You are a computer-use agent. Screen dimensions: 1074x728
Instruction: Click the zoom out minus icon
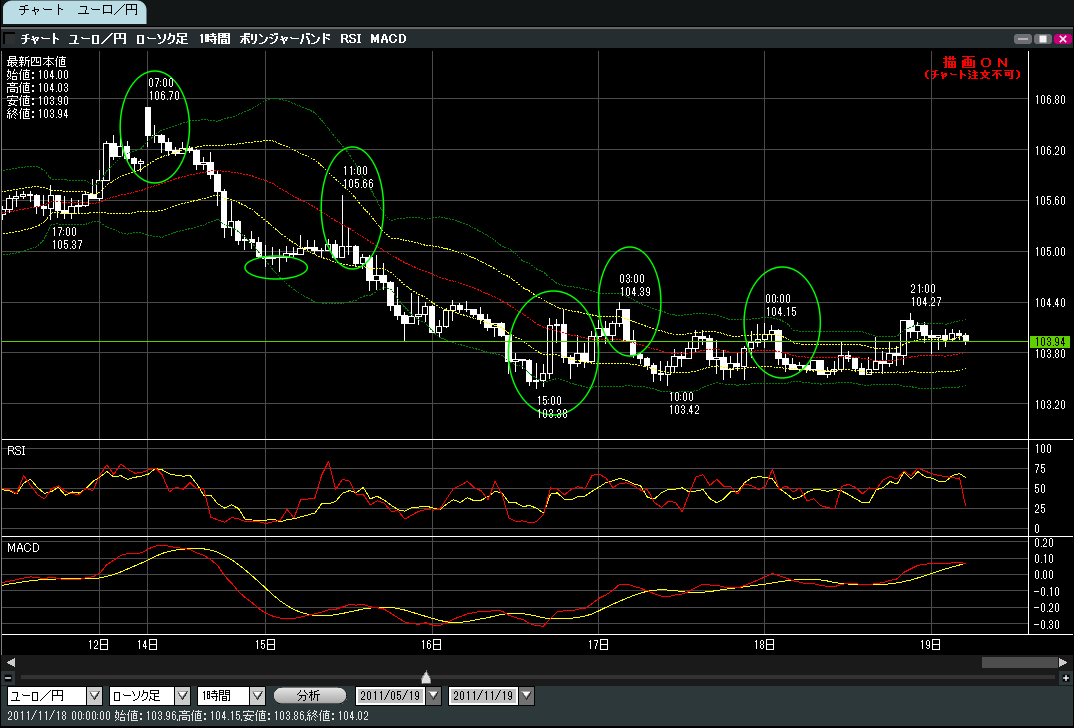[8, 678]
